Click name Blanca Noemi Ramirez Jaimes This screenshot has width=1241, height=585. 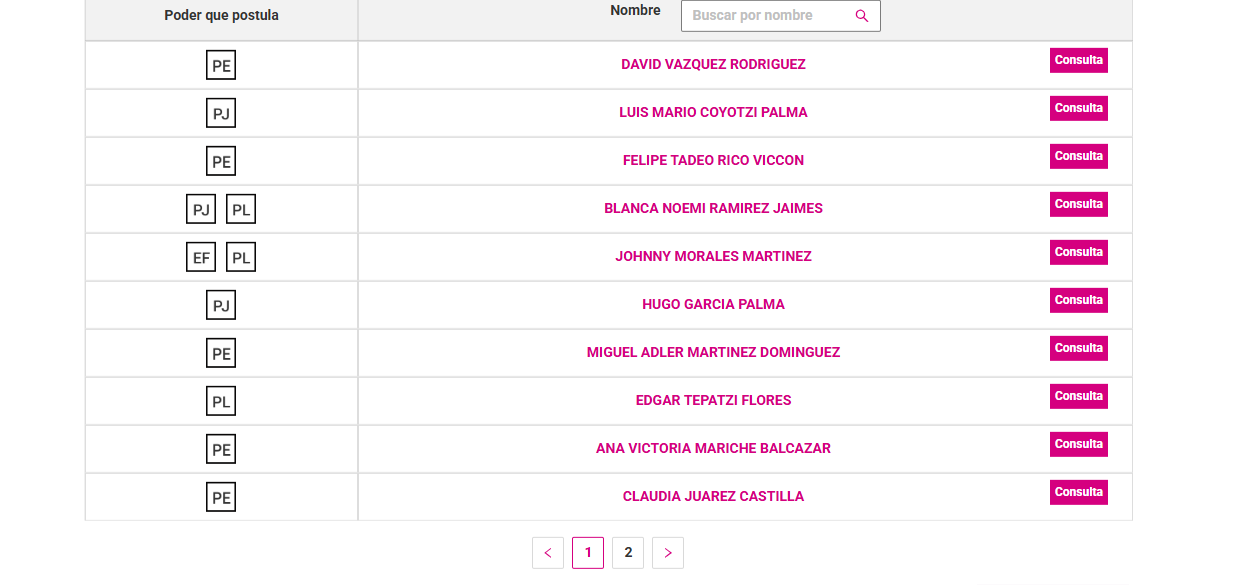coord(713,208)
